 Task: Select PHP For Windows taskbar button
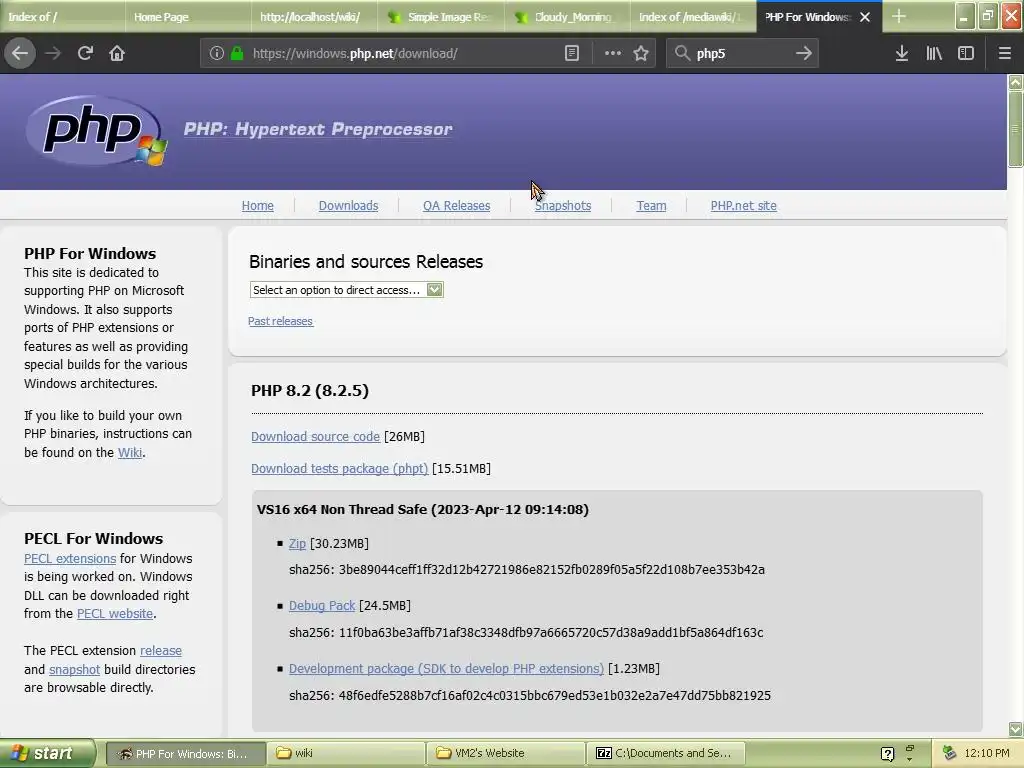click(x=186, y=753)
